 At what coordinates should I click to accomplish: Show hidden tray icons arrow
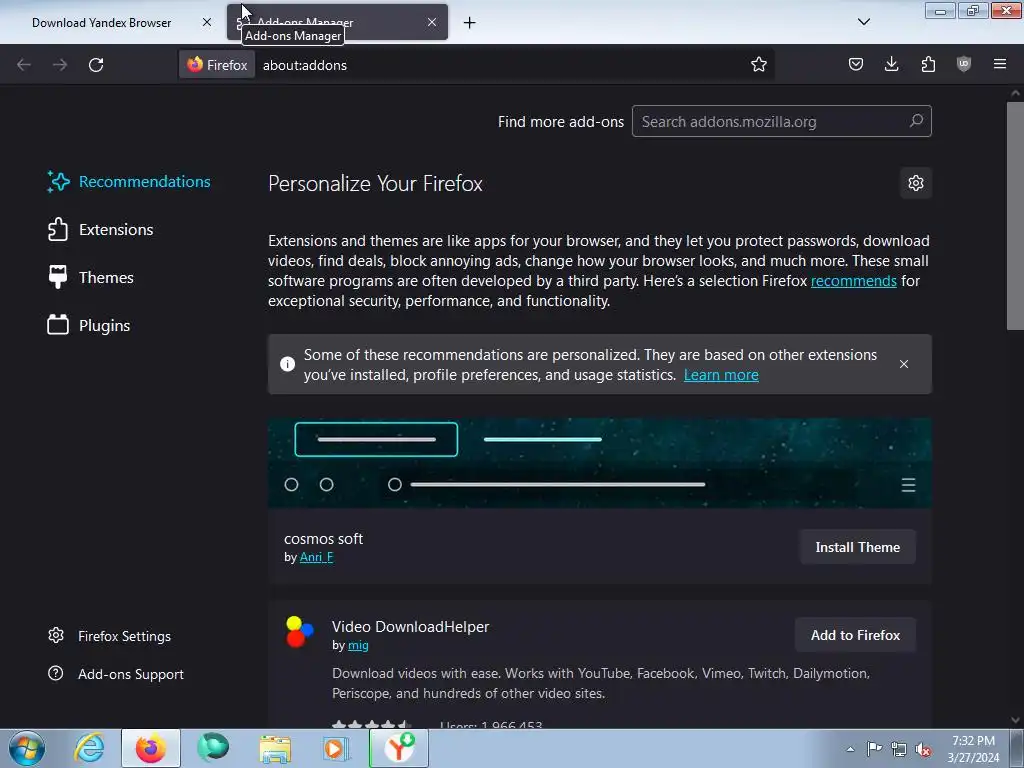pyautogui.click(x=850, y=749)
